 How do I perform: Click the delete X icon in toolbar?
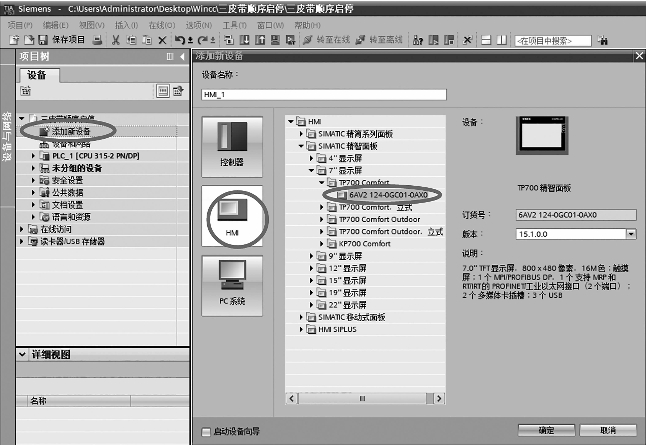click(x=163, y=40)
